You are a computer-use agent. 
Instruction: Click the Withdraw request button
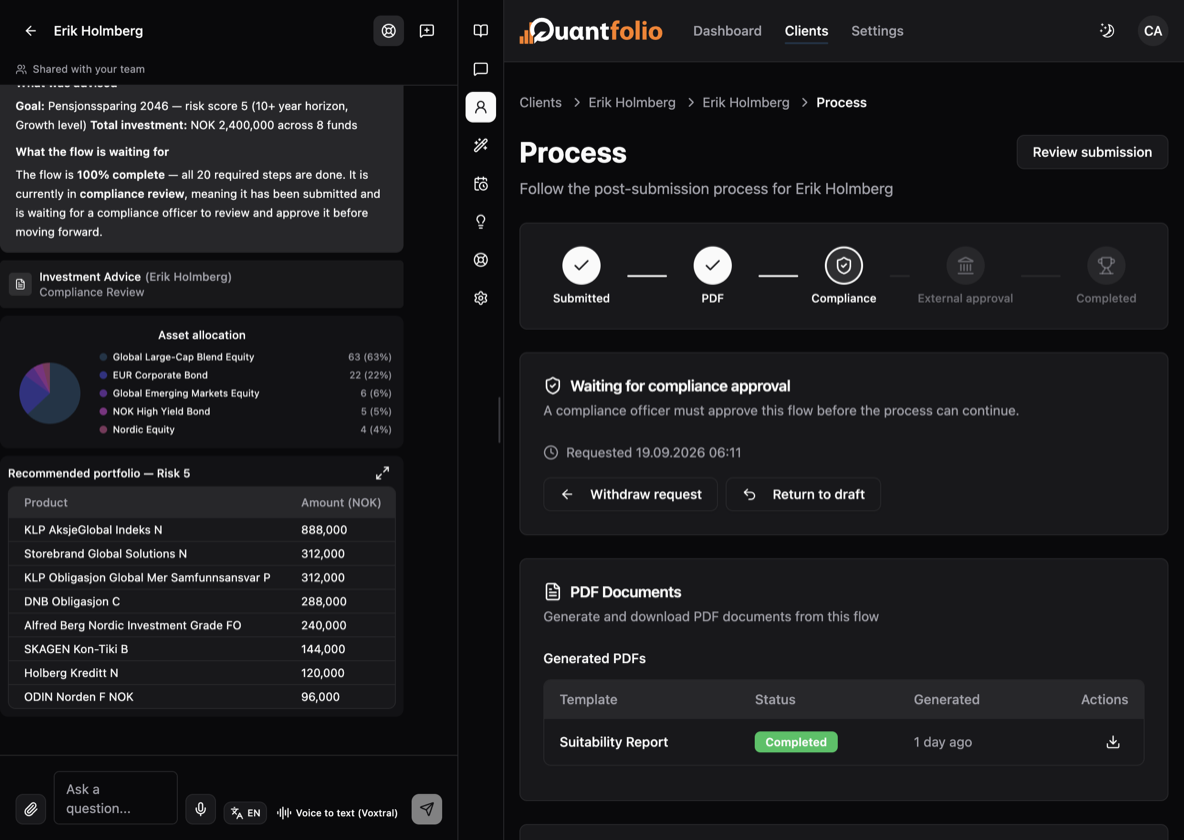[631, 494]
